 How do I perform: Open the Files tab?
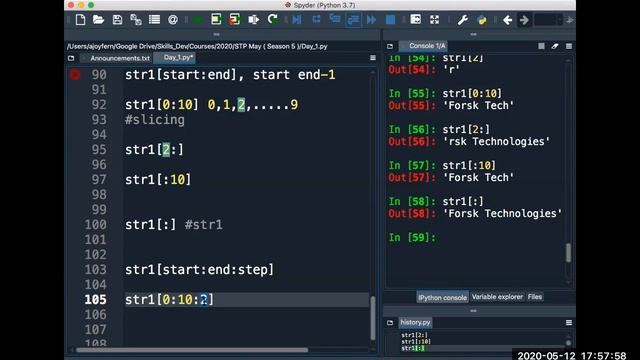pyautogui.click(x=535, y=297)
